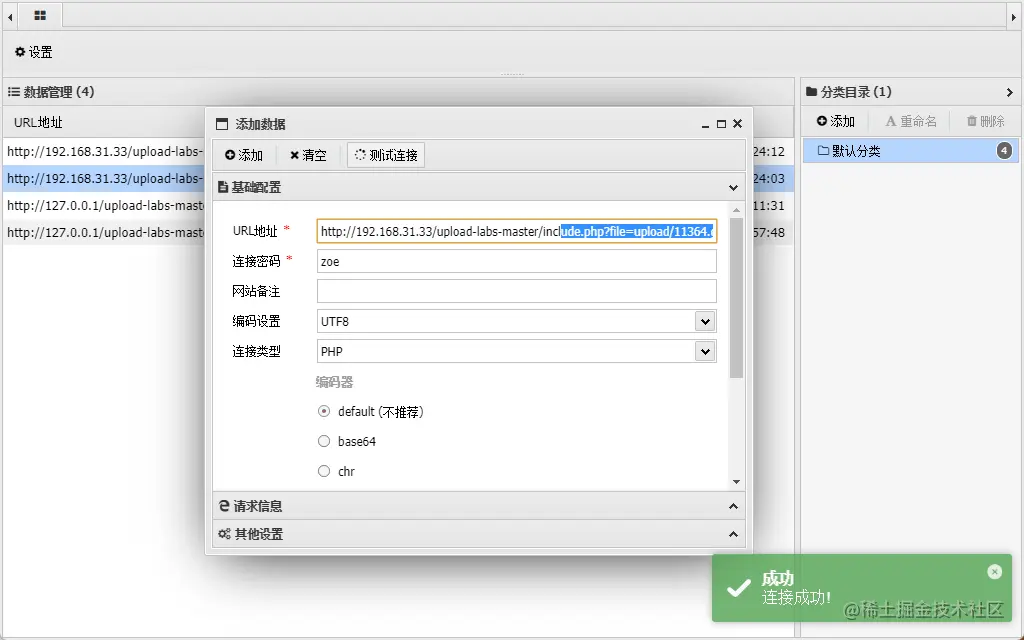Expand 请求信息 section
The image size is (1024, 640).
pos(479,506)
